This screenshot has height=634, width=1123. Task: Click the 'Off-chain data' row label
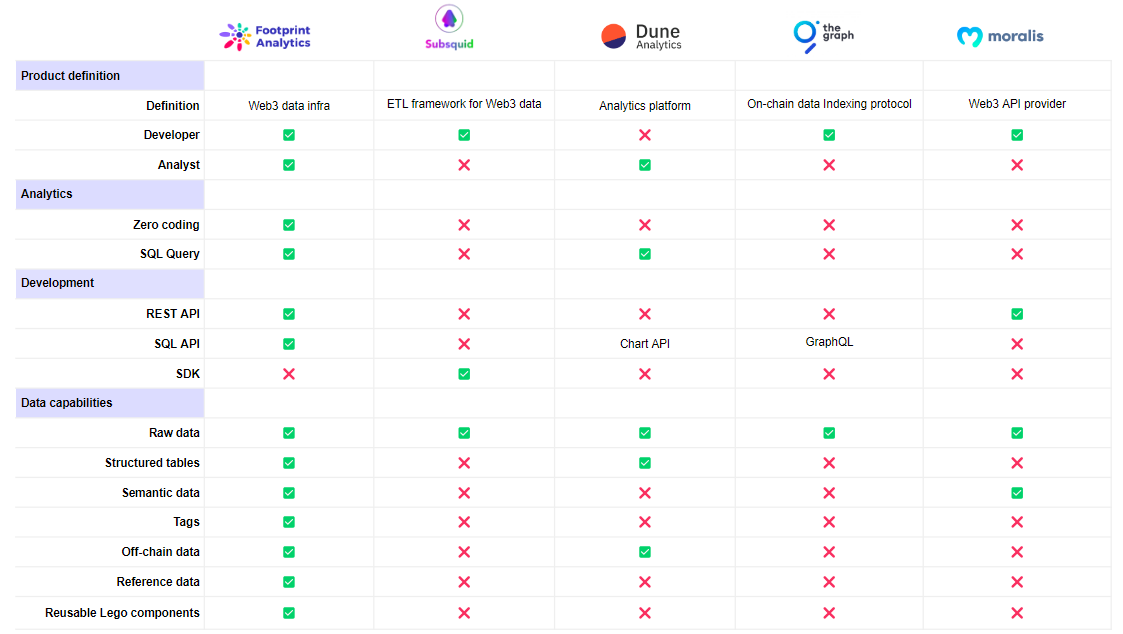160,552
